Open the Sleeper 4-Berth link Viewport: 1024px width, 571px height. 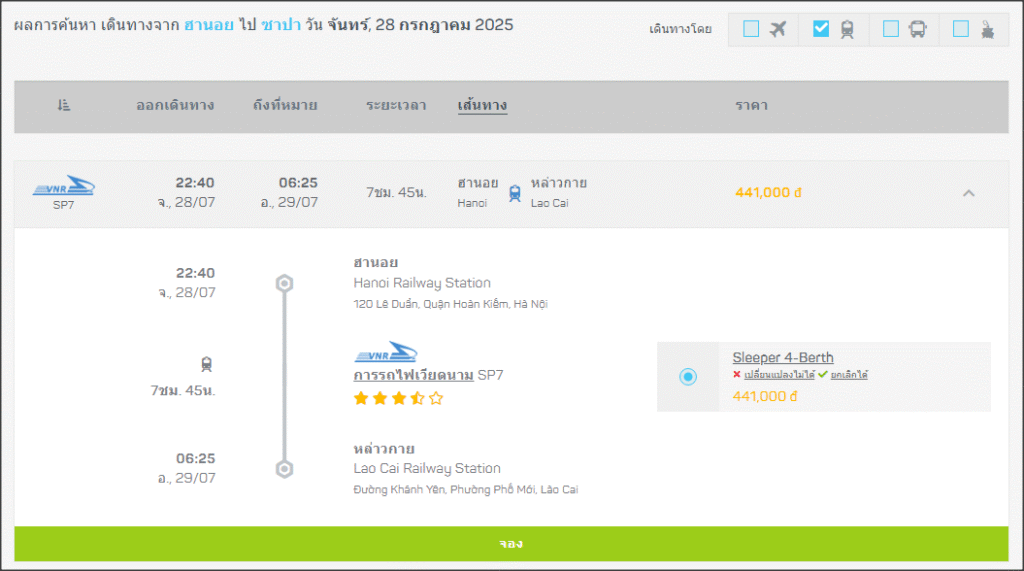tap(782, 358)
